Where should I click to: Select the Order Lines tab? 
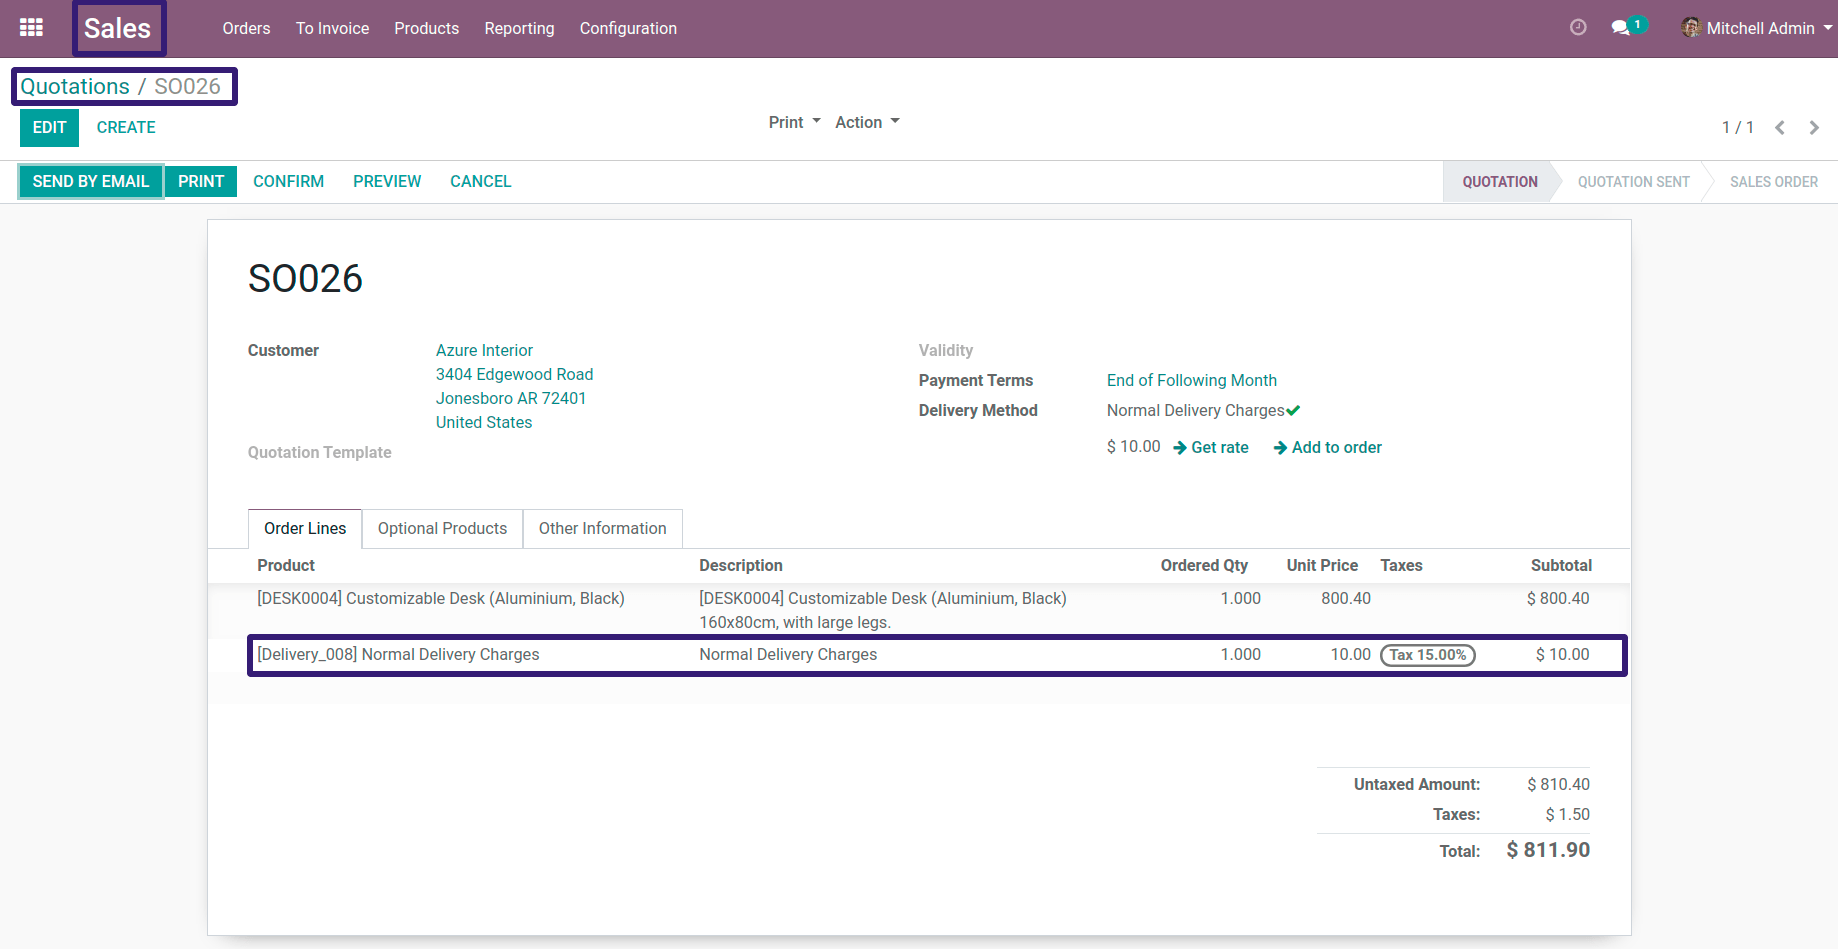tap(305, 528)
